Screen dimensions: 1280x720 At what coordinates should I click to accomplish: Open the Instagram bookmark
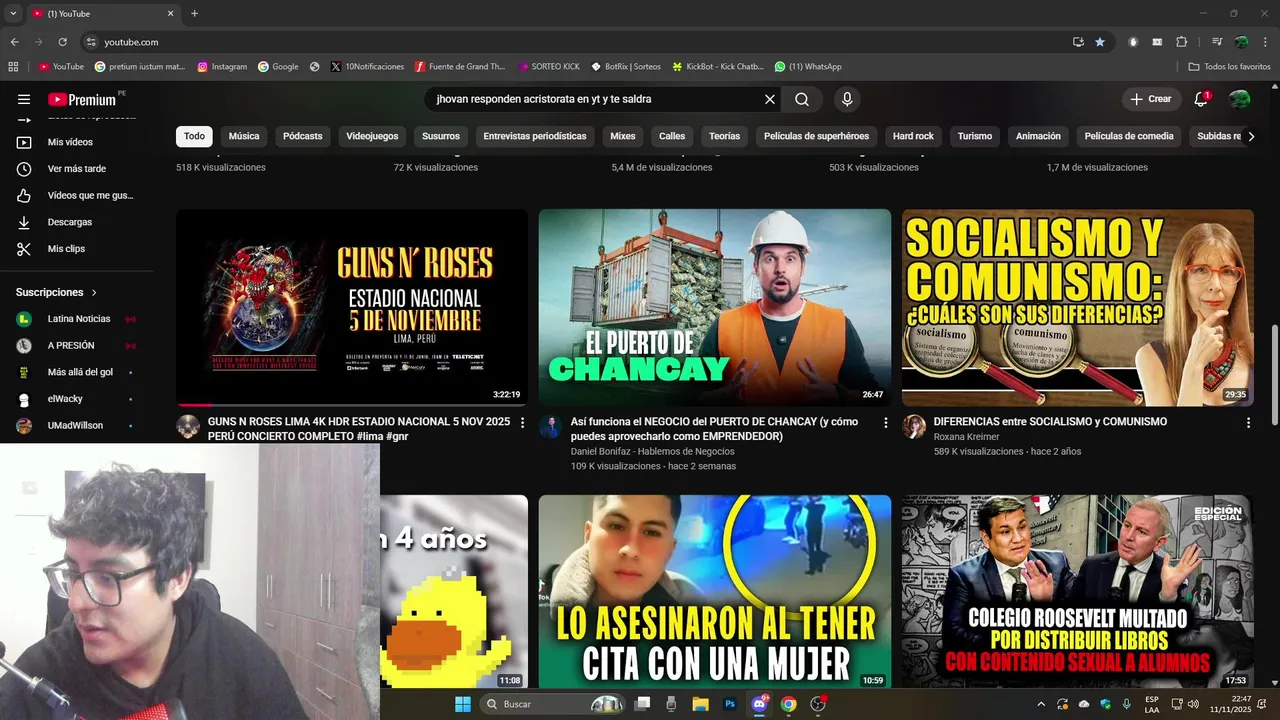point(222,67)
